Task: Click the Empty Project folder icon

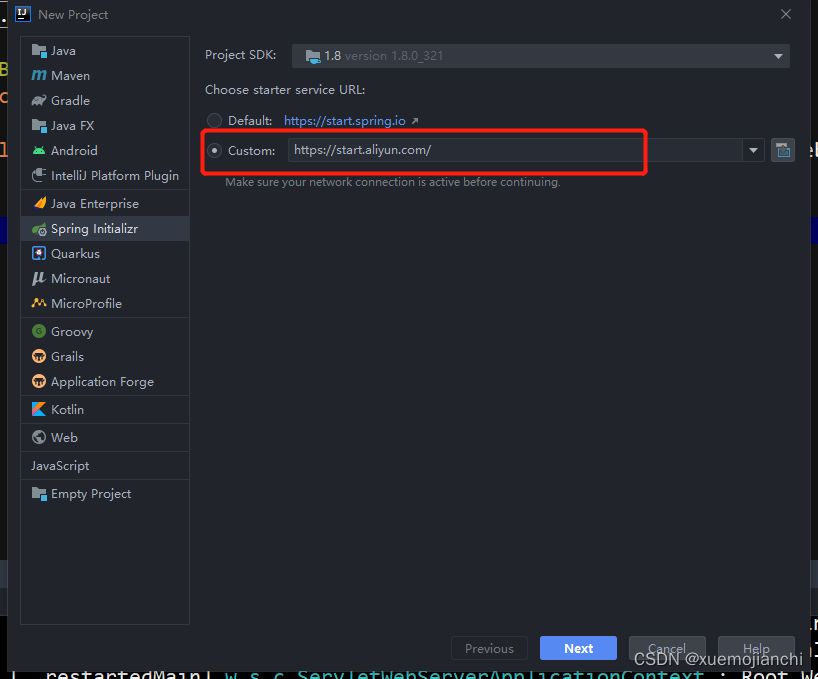Action: pos(39,493)
